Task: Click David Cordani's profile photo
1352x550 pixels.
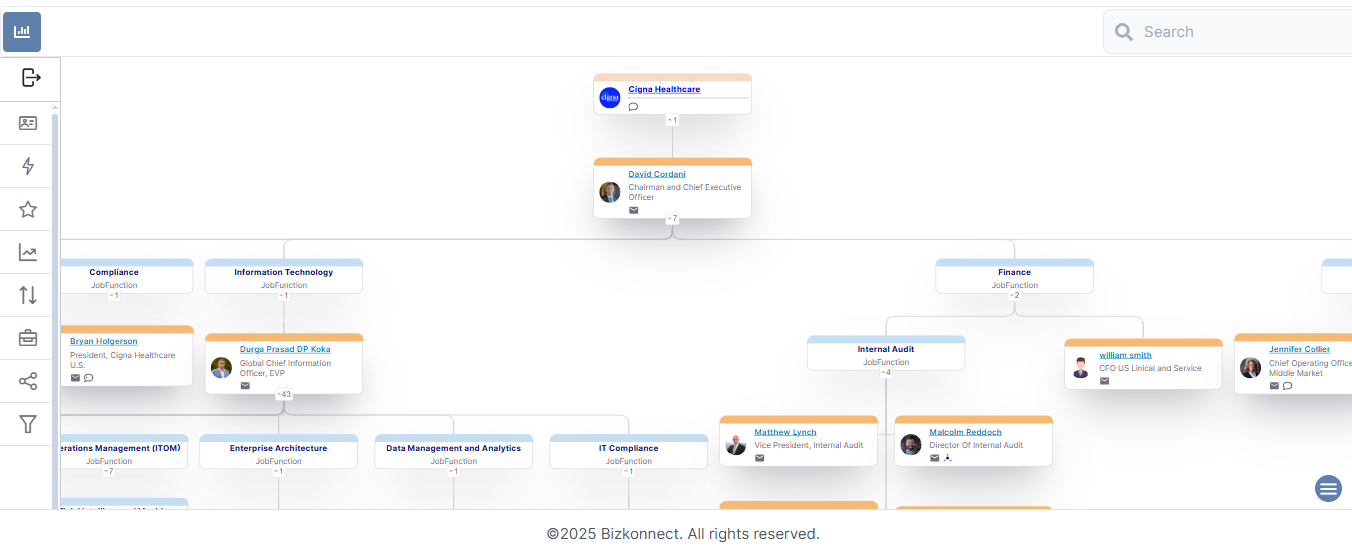Action: [x=610, y=192]
